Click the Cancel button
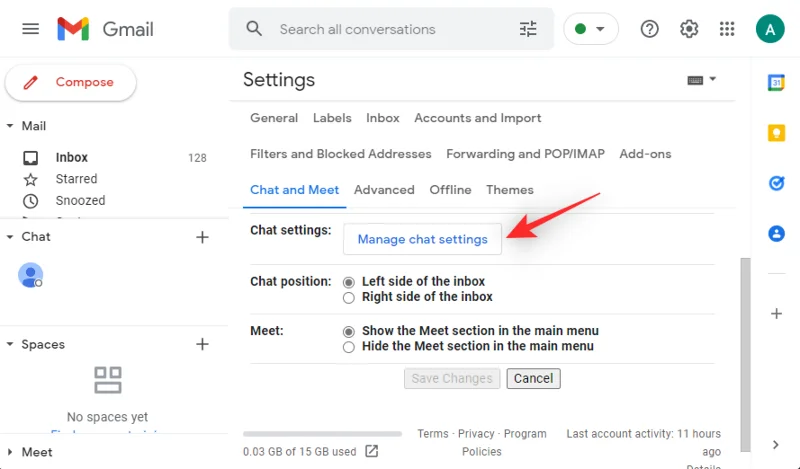 [x=533, y=378]
